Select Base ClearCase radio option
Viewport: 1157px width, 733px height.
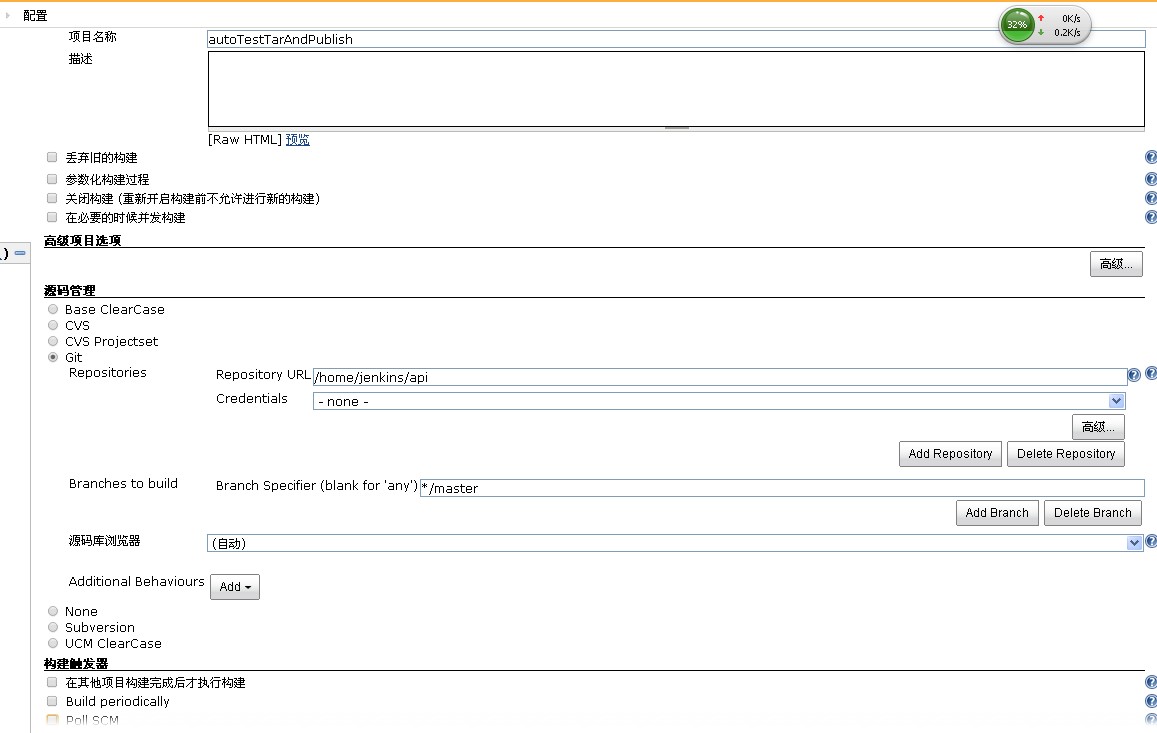[52, 309]
